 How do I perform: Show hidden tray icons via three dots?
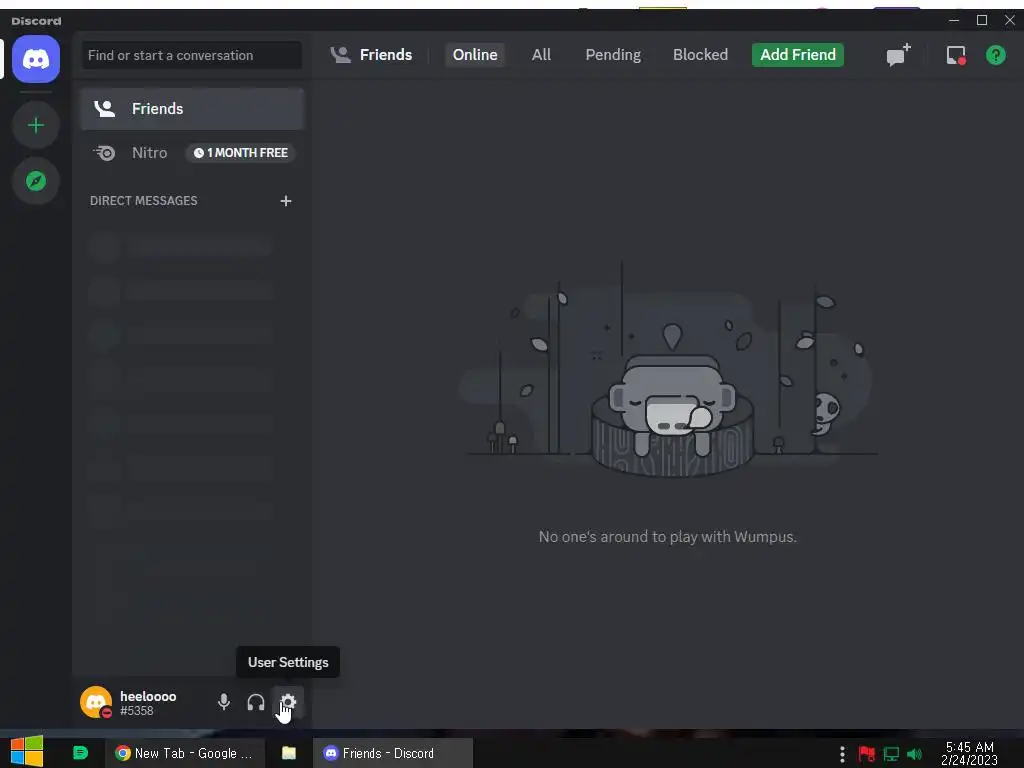(842, 754)
